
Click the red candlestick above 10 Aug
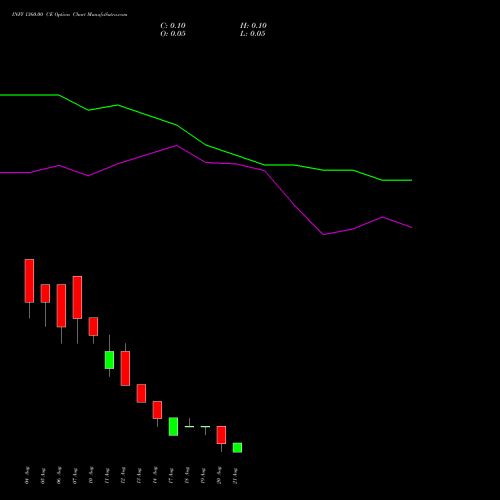pos(93,326)
